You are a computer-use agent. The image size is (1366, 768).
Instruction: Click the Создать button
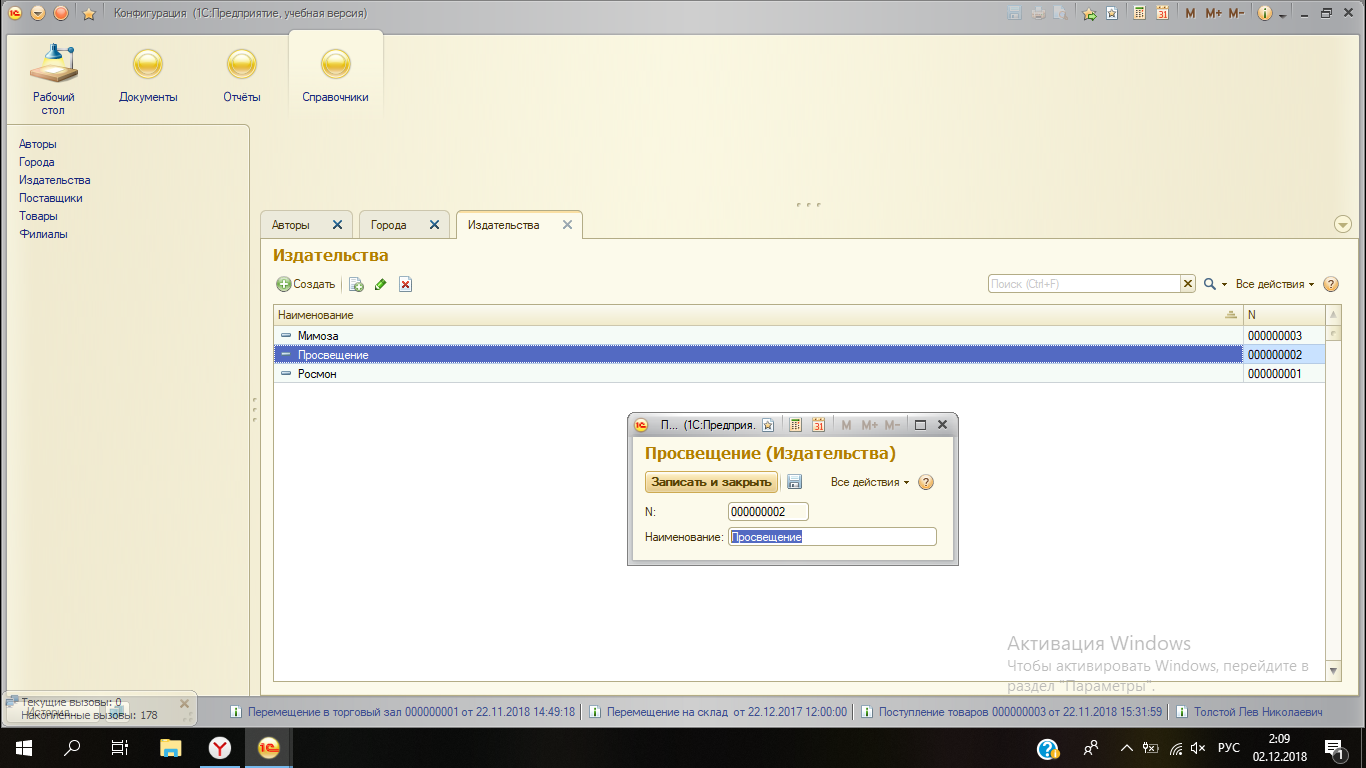click(x=306, y=284)
